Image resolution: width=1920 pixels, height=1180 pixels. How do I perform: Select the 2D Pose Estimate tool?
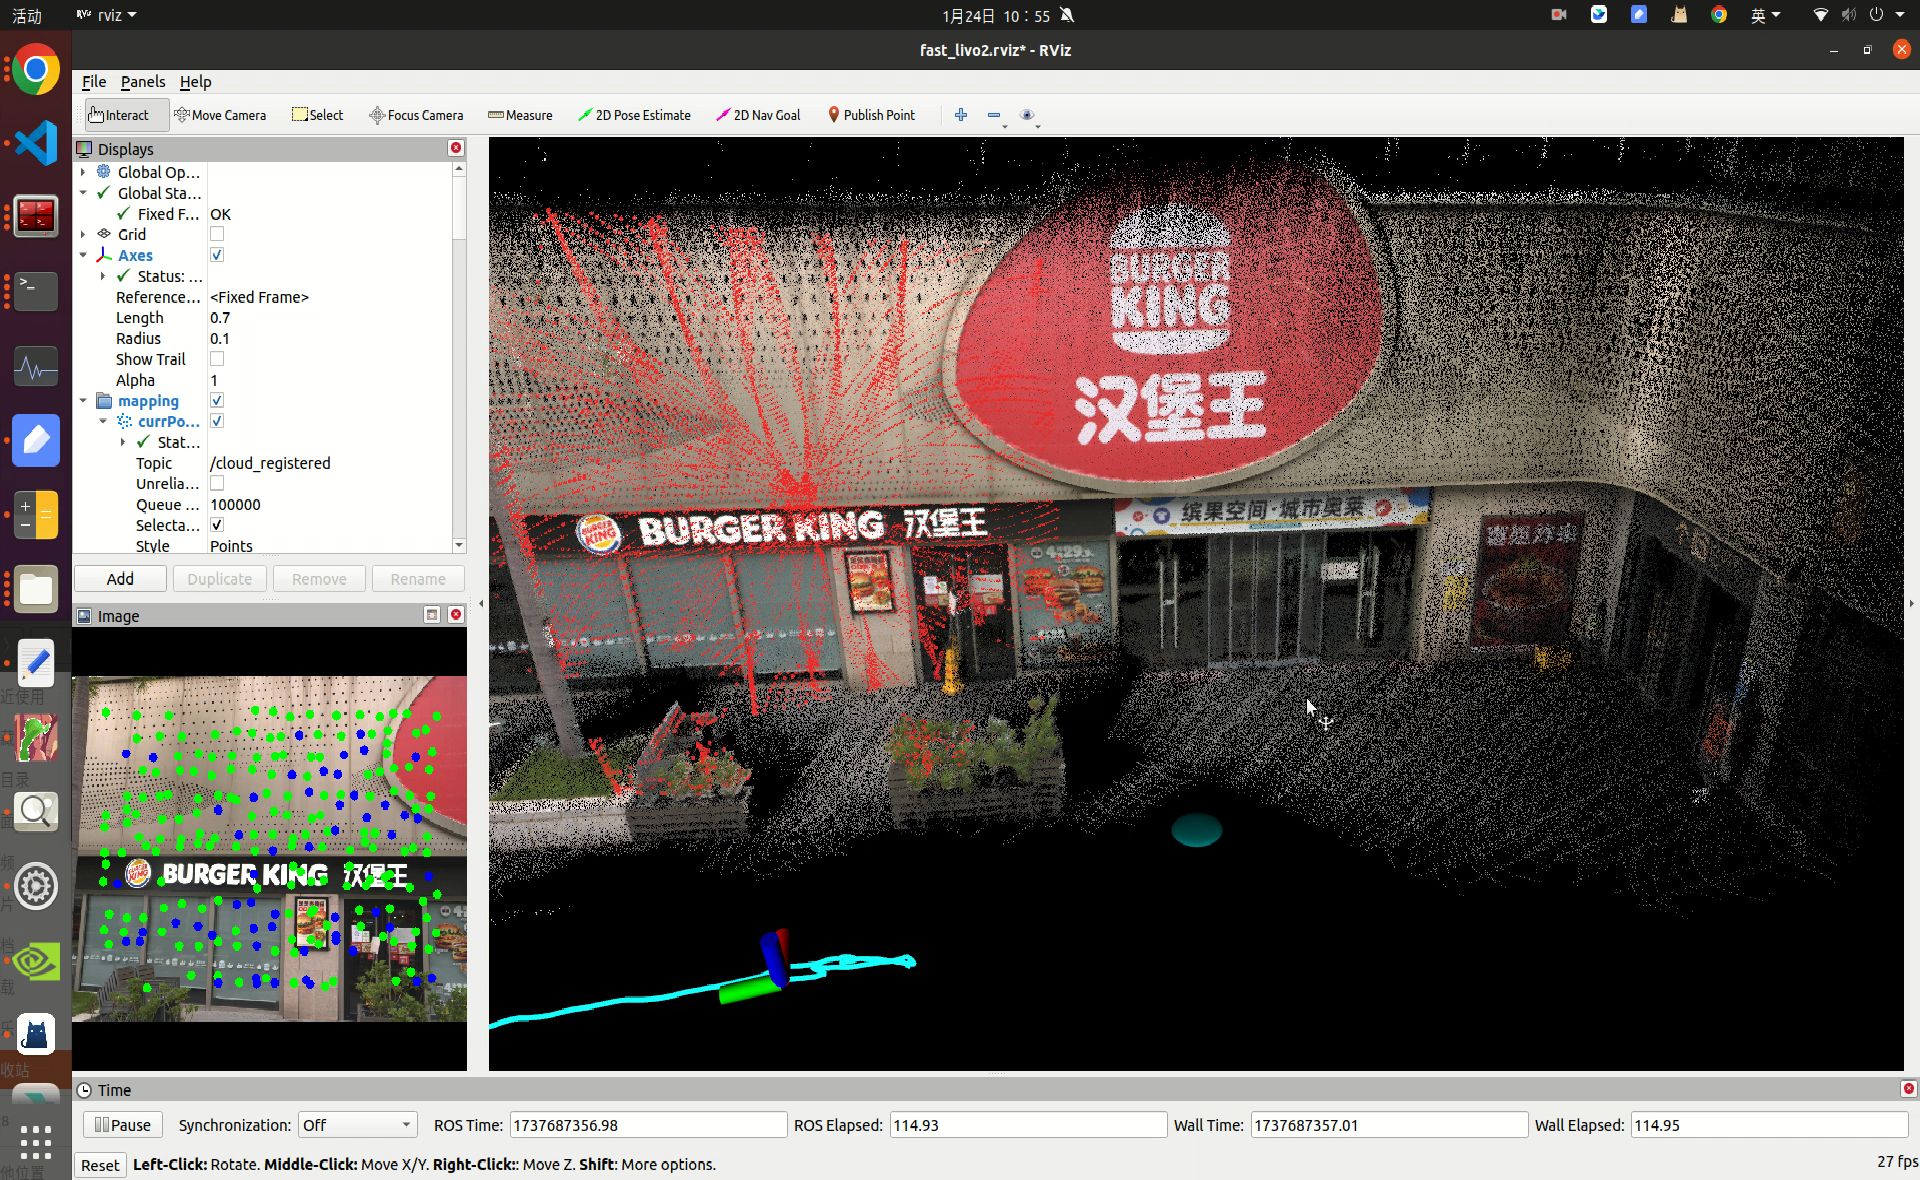click(x=634, y=115)
